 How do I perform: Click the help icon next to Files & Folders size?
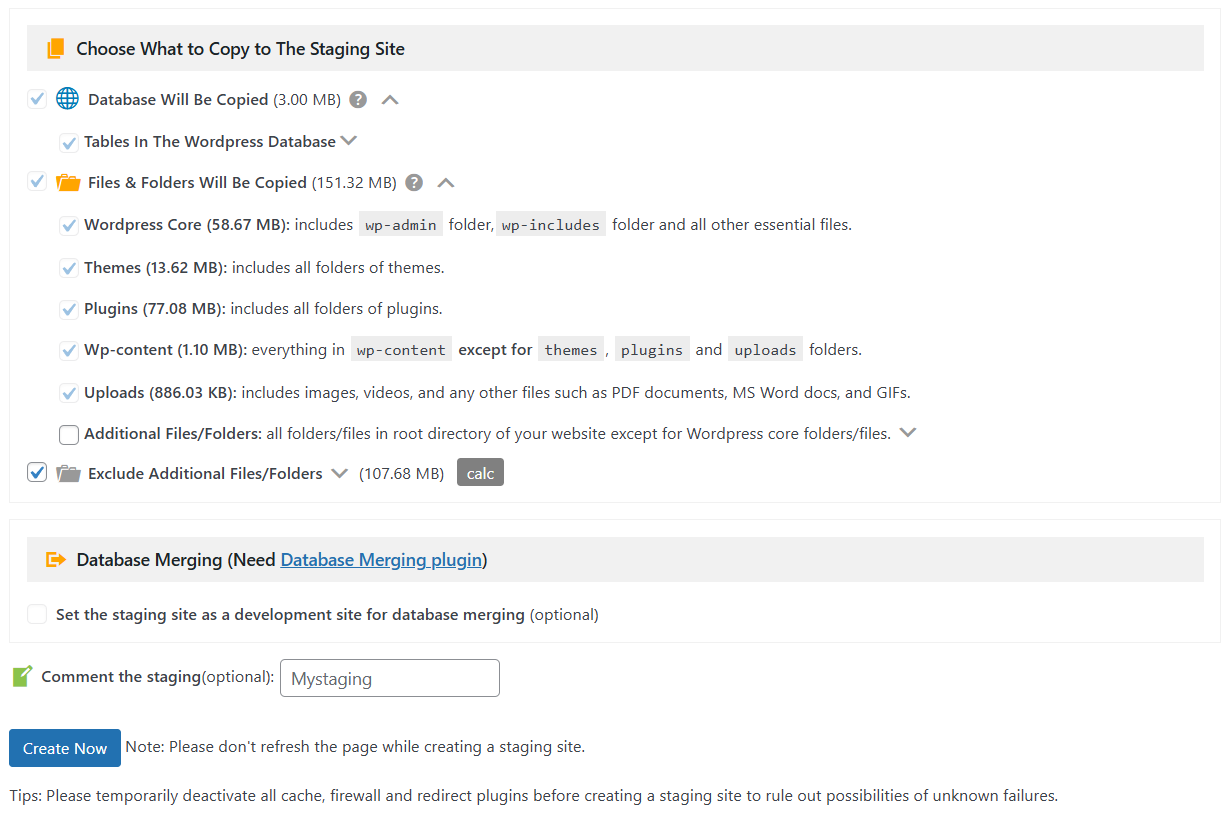pos(414,183)
